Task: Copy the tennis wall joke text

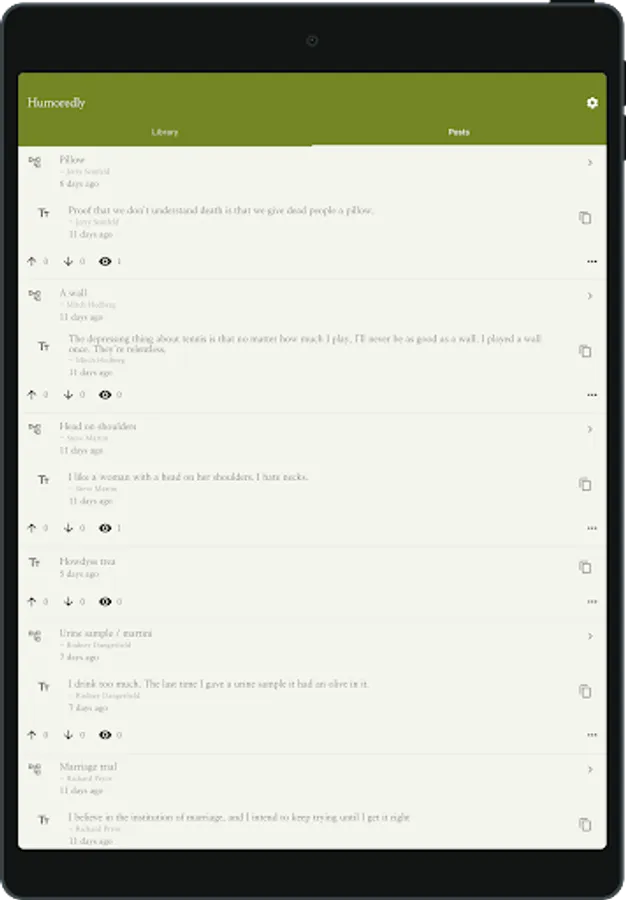Action: pos(585,351)
